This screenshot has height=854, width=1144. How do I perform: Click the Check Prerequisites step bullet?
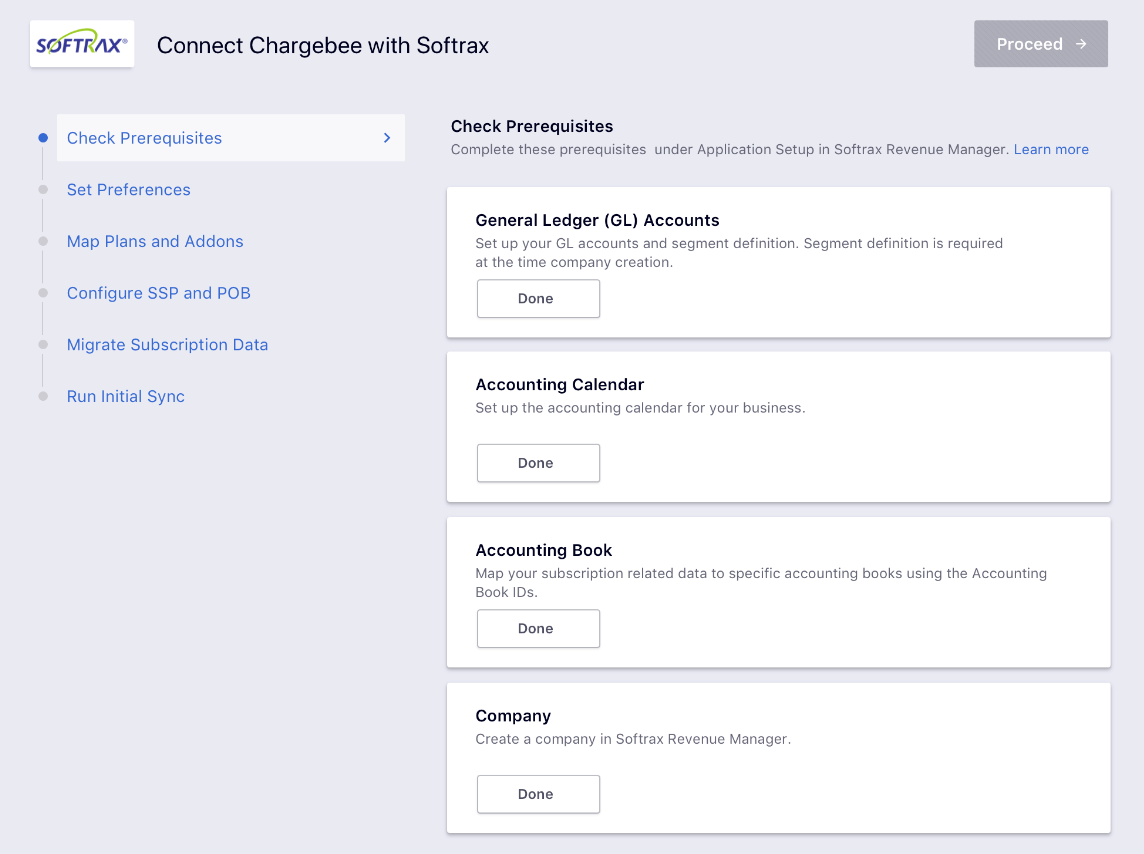tap(43, 138)
